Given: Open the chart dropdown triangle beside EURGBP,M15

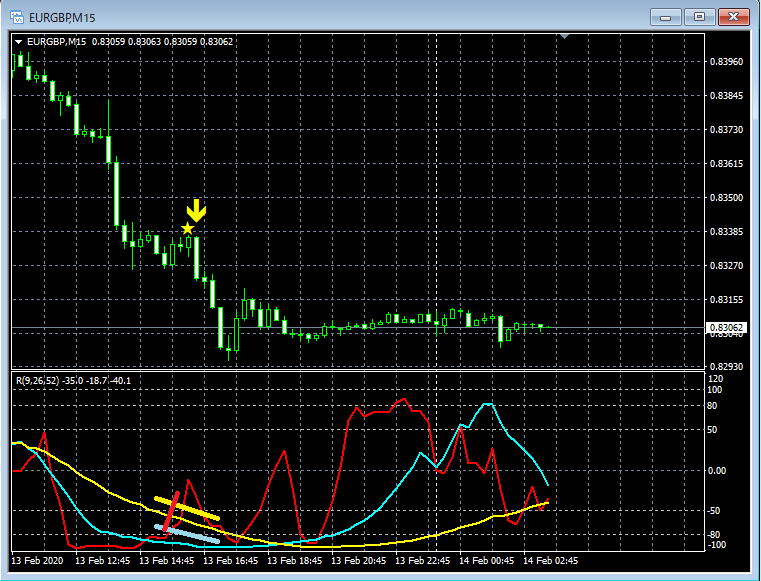Looking at the screenshot, I should click(x=18, y=42).
